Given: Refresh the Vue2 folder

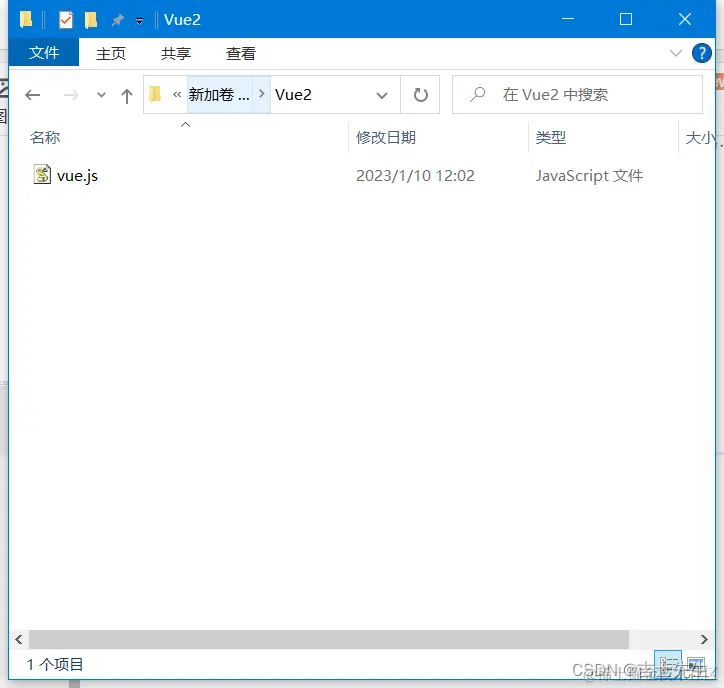Looking at the screenshot, I should pos(420,95).
